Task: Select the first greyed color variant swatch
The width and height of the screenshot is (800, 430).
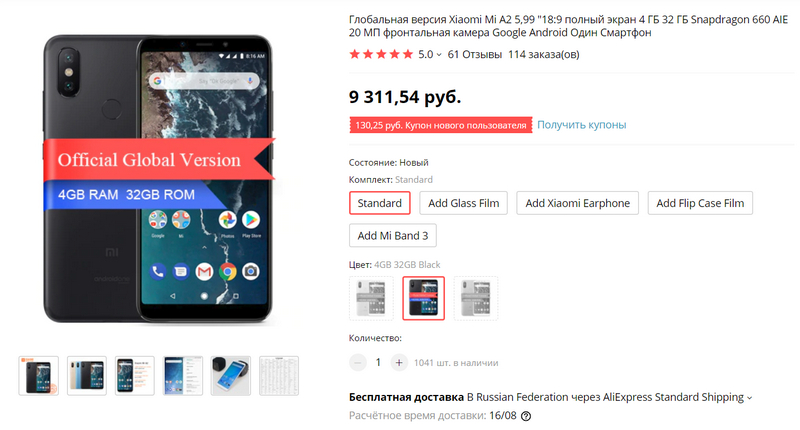Action: point(371,298)
